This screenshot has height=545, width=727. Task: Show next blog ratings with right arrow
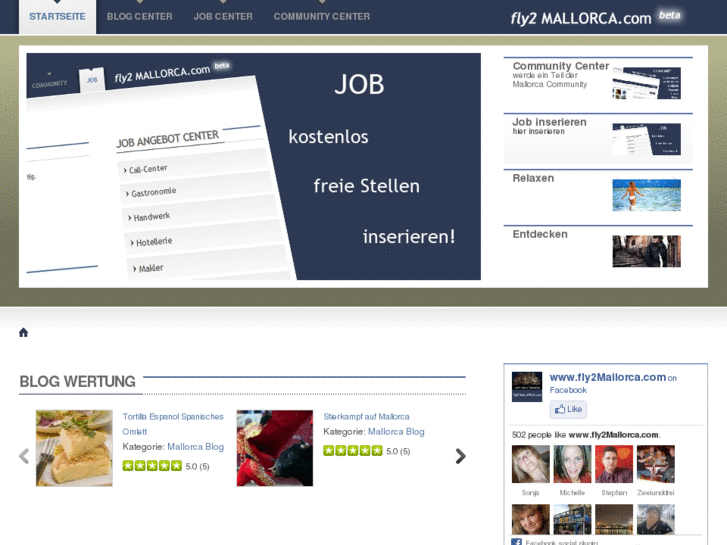pyautogui.click(x=460, y=456)
